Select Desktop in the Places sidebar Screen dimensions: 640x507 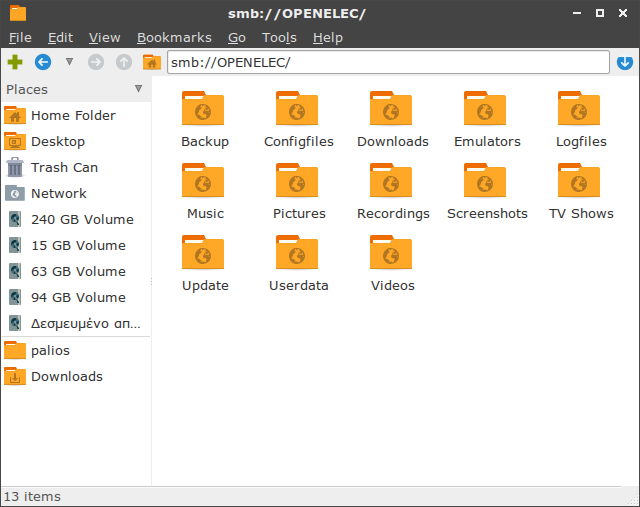pyautogui.click(x=76, y=141)
